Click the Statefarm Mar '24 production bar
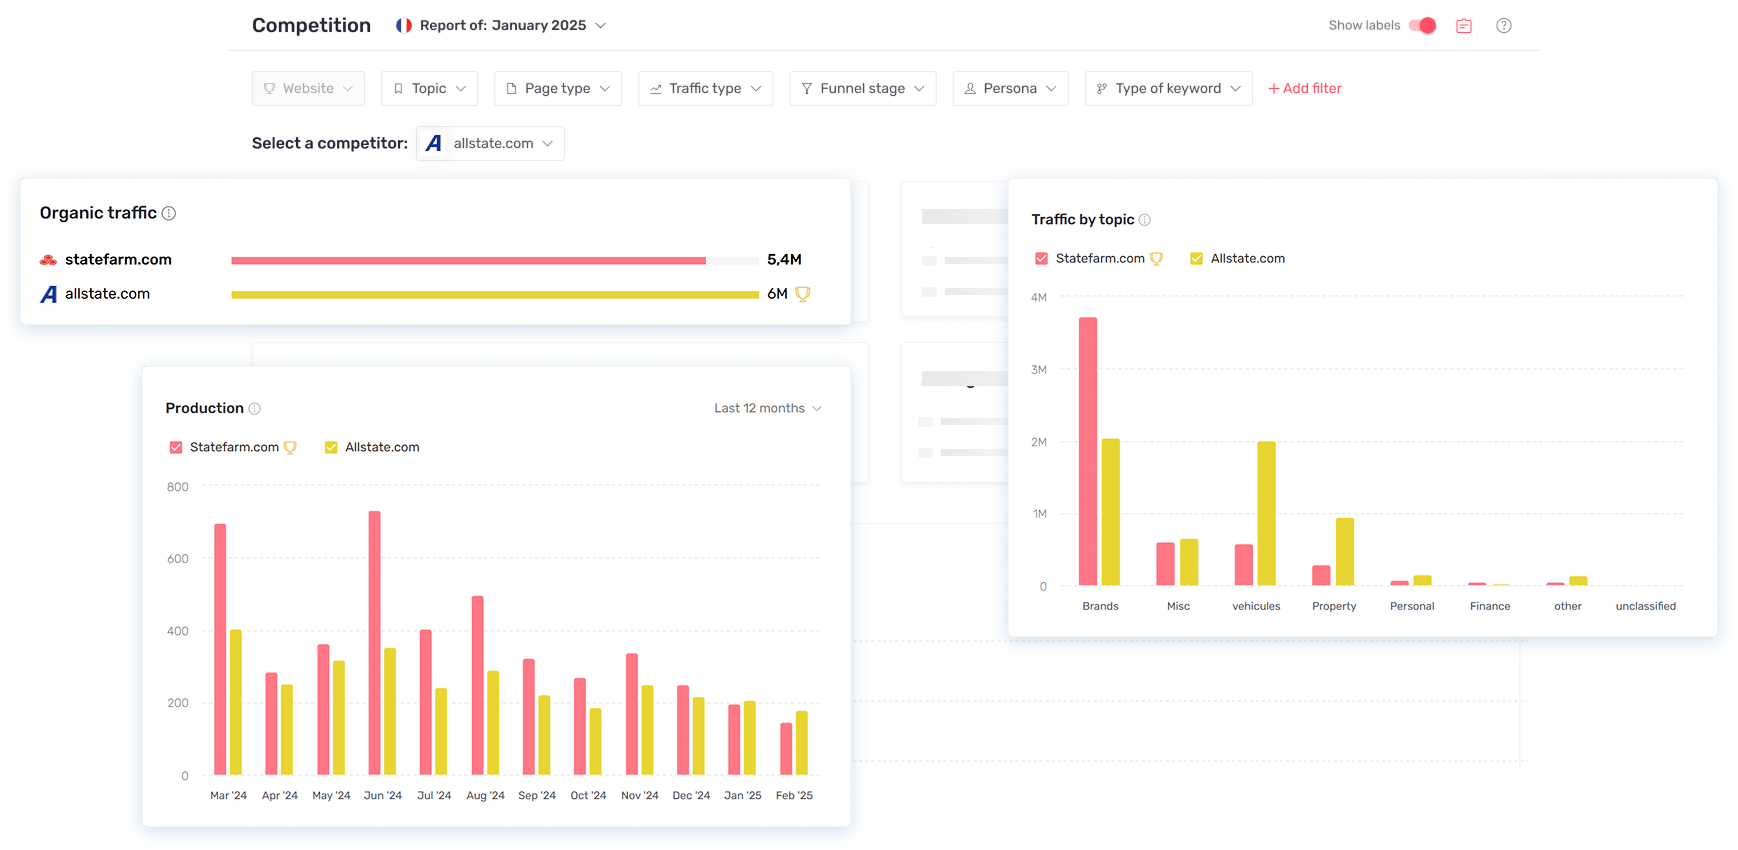1738x850 pixels. coord(220,649)
